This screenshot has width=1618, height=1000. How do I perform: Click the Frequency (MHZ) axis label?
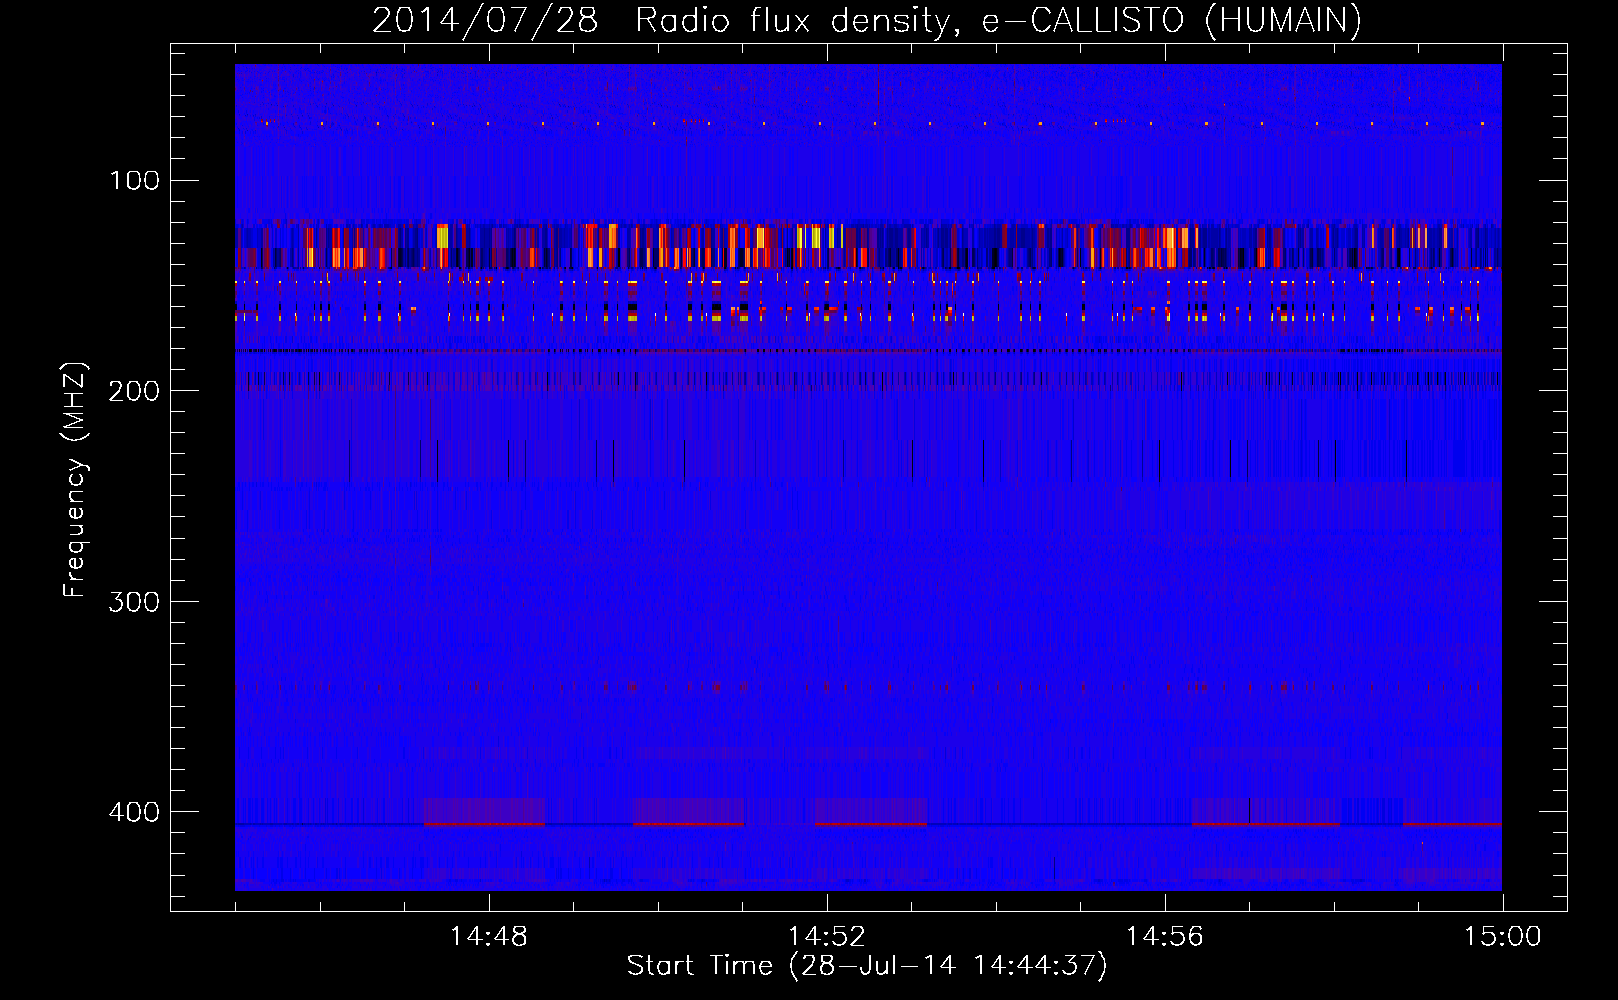pos(75,479)
